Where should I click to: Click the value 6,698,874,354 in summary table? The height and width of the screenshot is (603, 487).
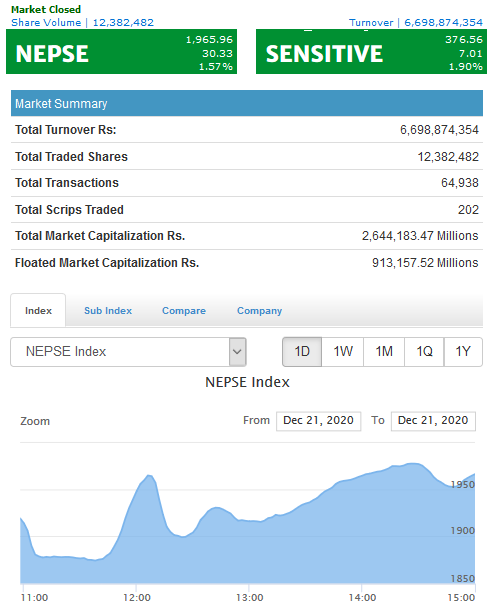coord(439,130)
